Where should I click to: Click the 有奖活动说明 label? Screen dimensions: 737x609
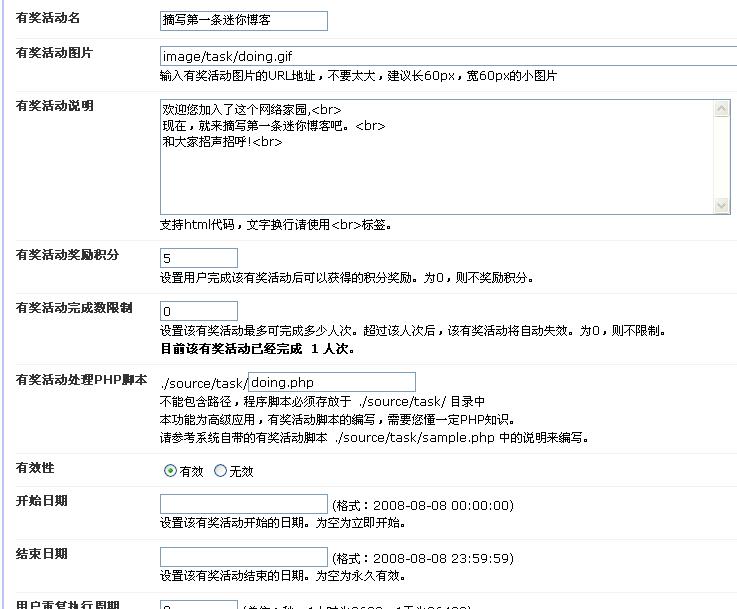[55, 106]
